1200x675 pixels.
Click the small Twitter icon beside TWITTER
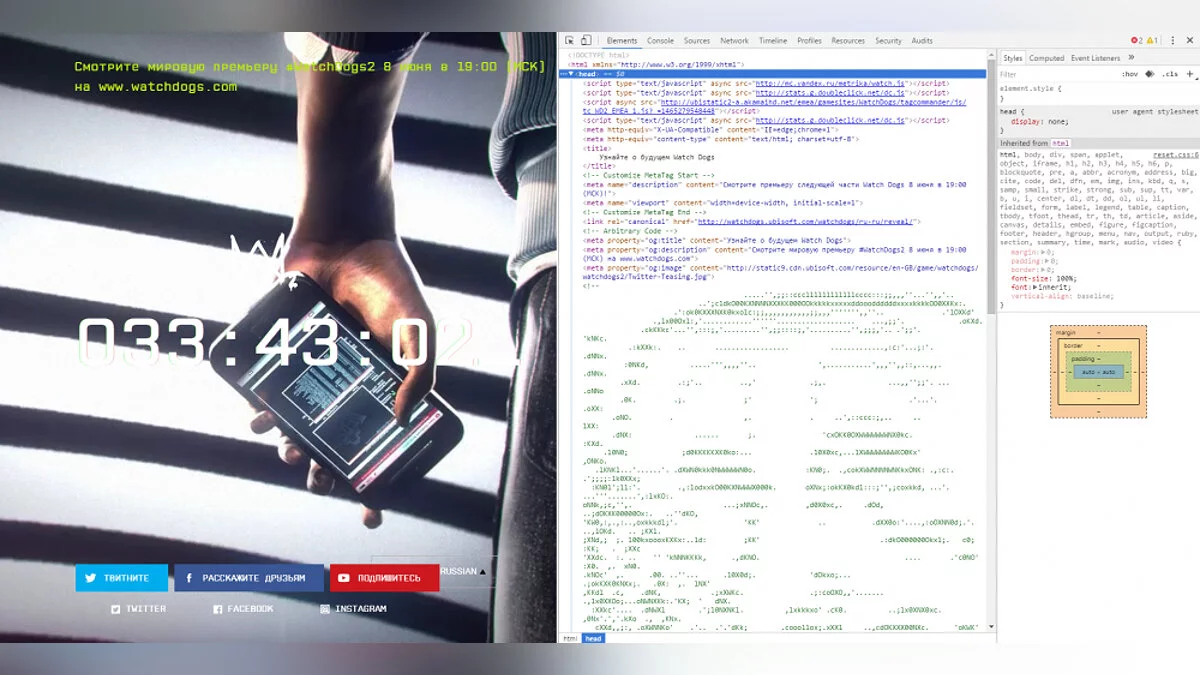(x=116, y=609)
